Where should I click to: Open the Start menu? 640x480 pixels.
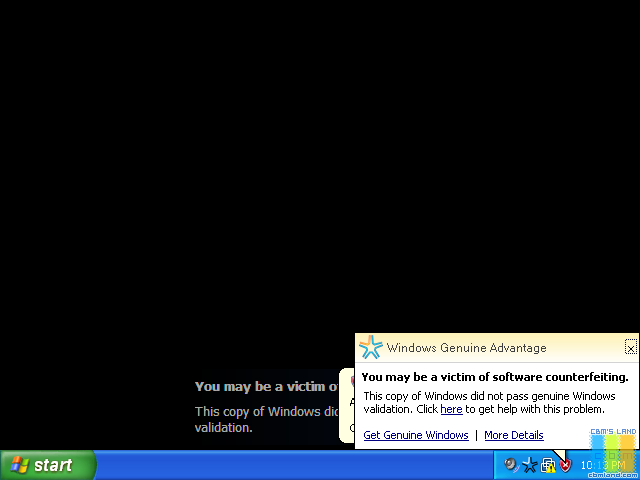[x=48, y=465]
